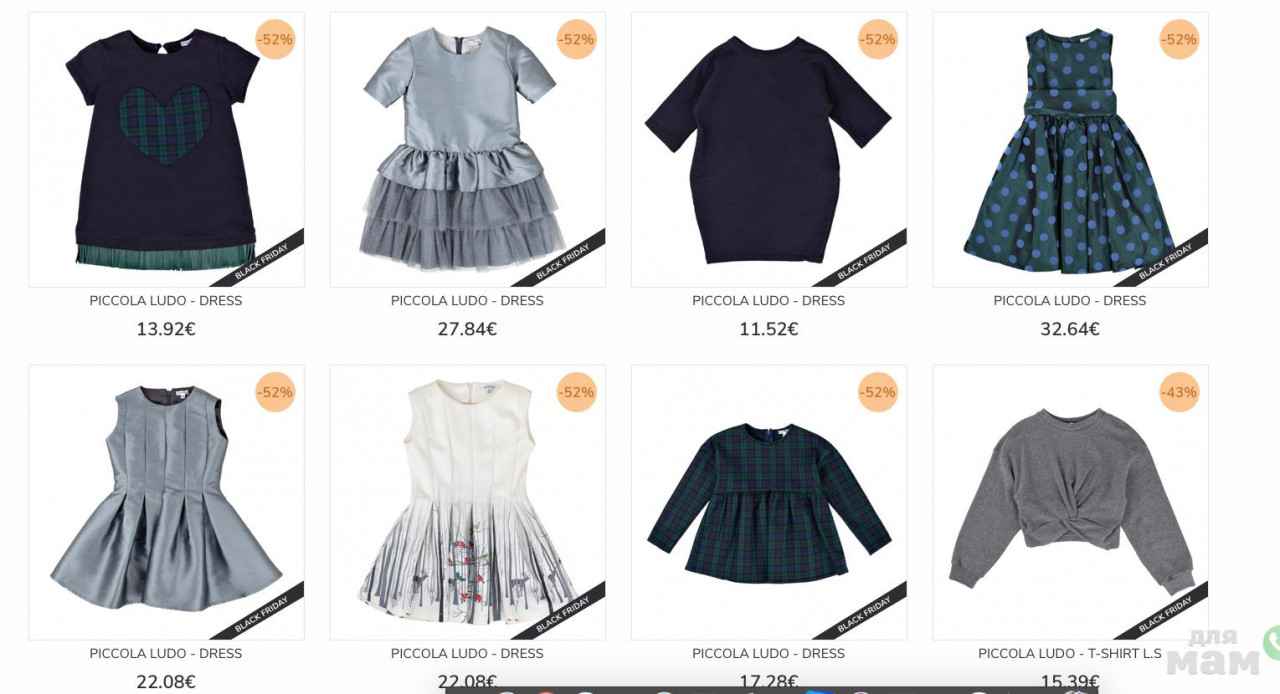View green plaid long-sleeve dress photo

pyautogui.click(x=769, y=502)
